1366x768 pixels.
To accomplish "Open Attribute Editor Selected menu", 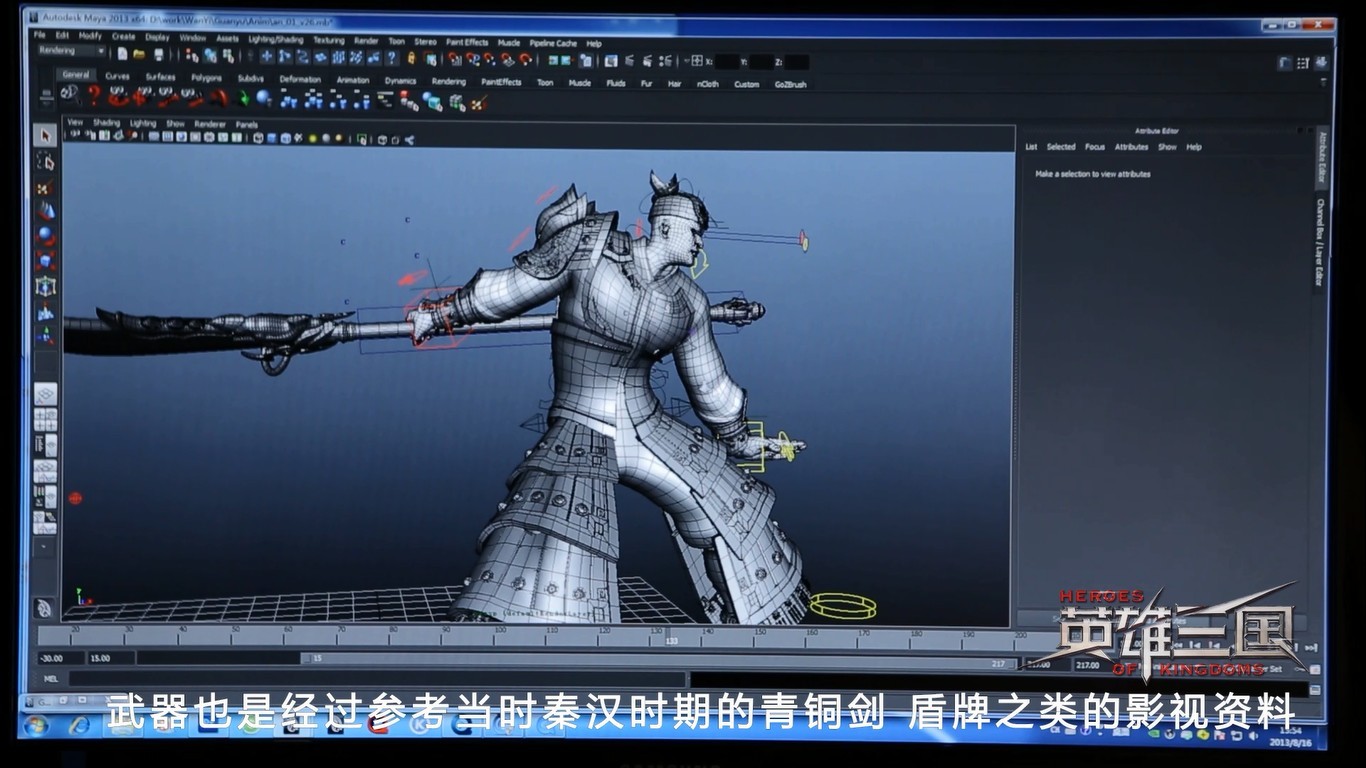I will tap(1061, 147).
